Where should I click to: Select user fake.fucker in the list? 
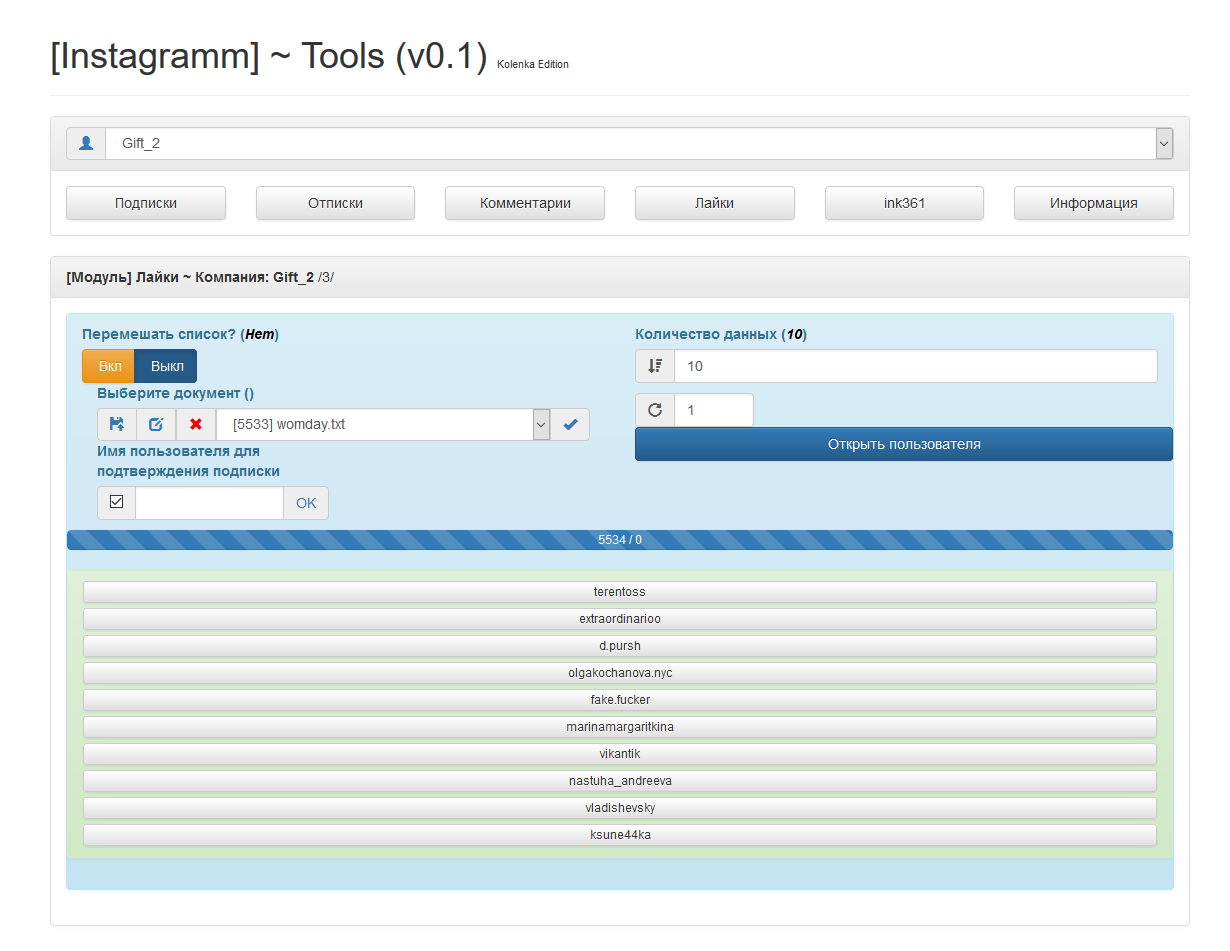tap(620, 700)
